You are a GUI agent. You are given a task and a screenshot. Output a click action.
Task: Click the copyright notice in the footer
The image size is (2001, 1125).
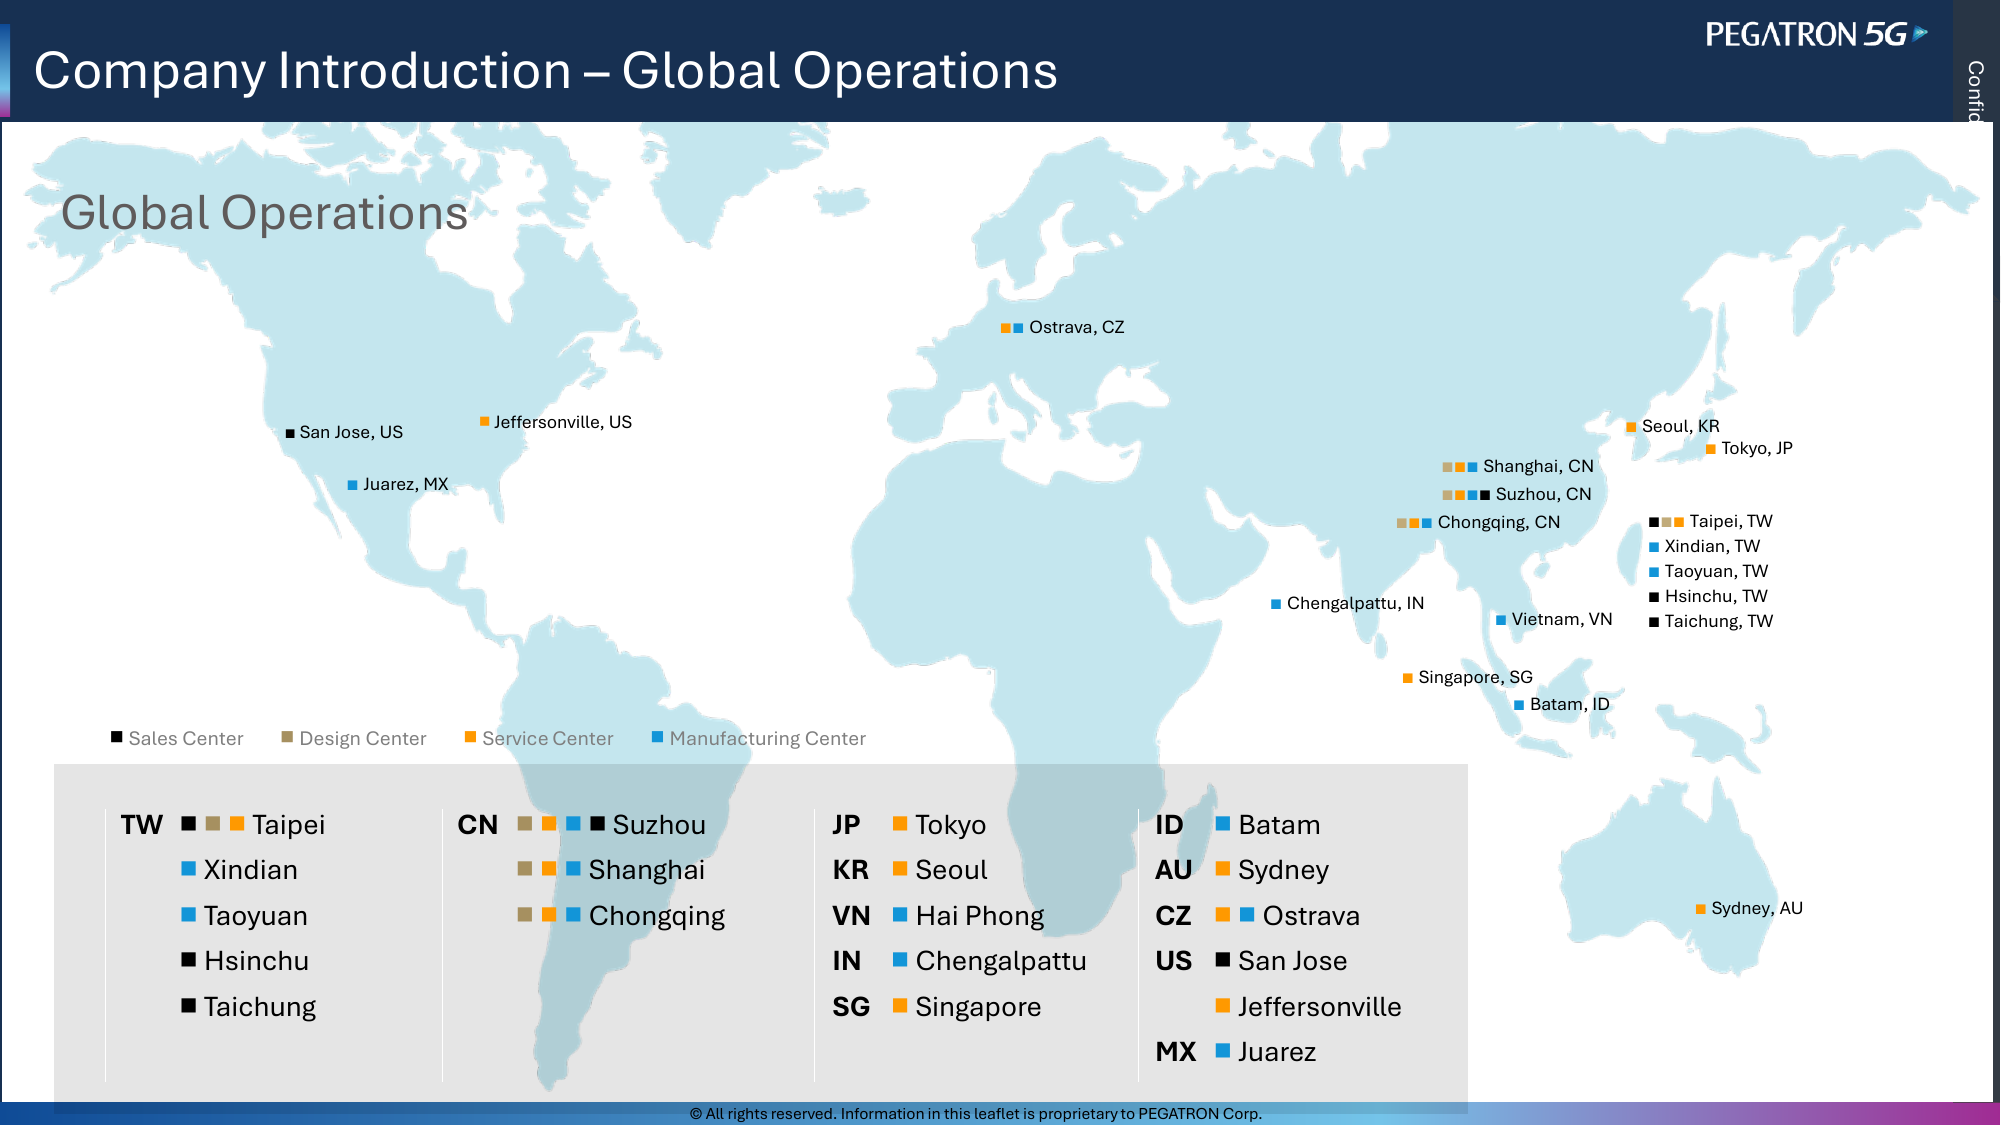[976, 1114]
